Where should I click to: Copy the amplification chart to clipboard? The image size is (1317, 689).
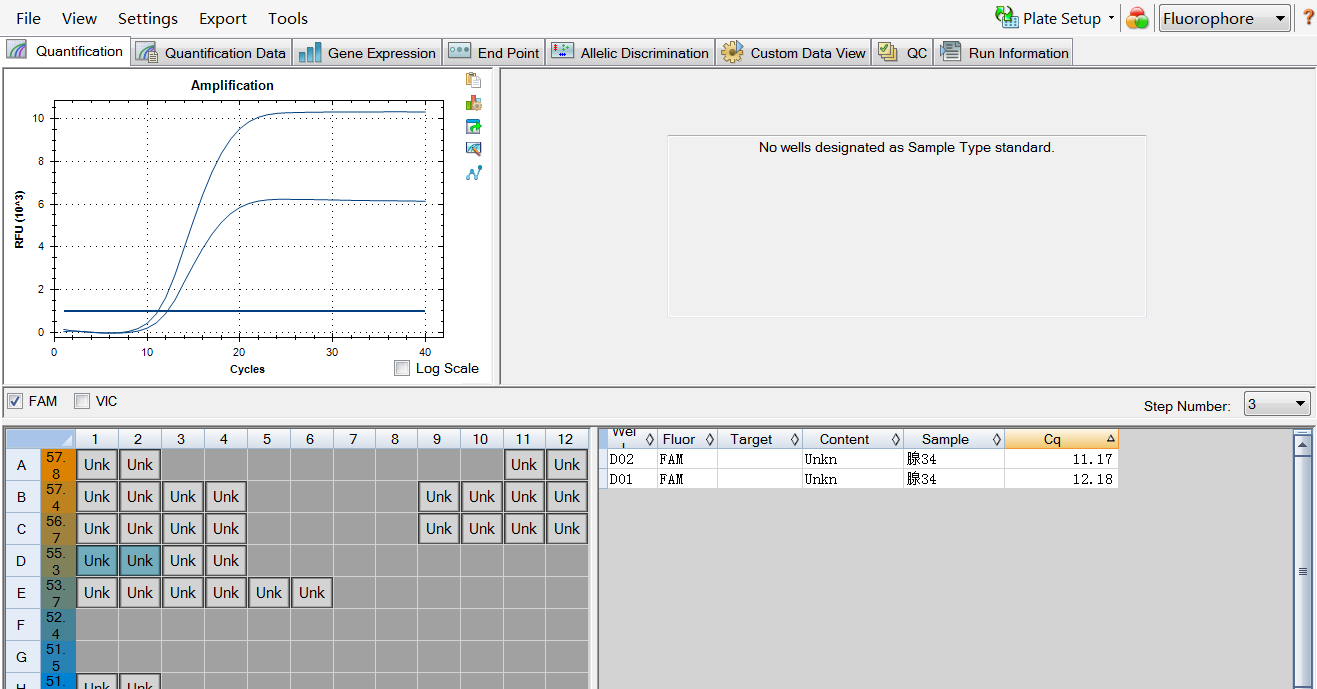coord(474,80)
